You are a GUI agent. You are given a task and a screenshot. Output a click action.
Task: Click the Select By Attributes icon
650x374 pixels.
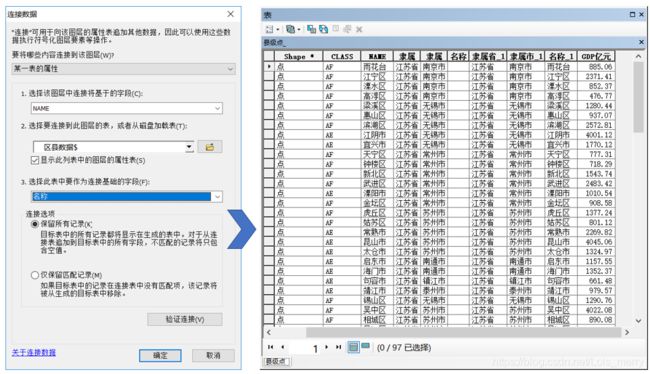click(311, 29)
